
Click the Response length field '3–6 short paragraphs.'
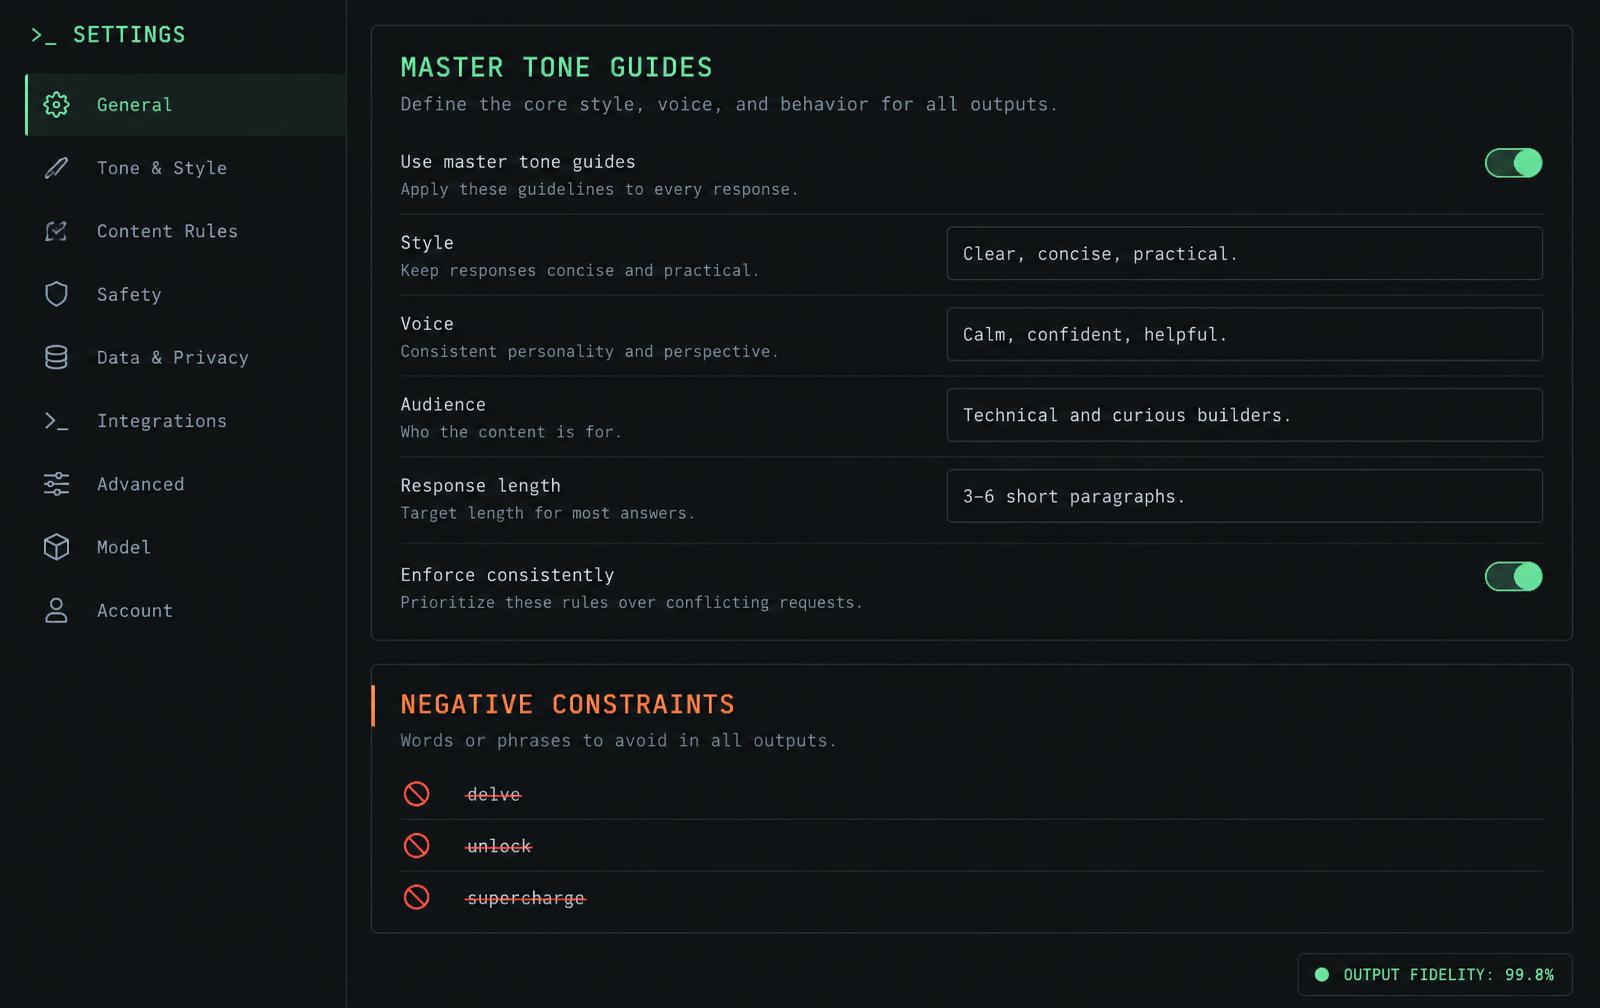(1244, 496)
